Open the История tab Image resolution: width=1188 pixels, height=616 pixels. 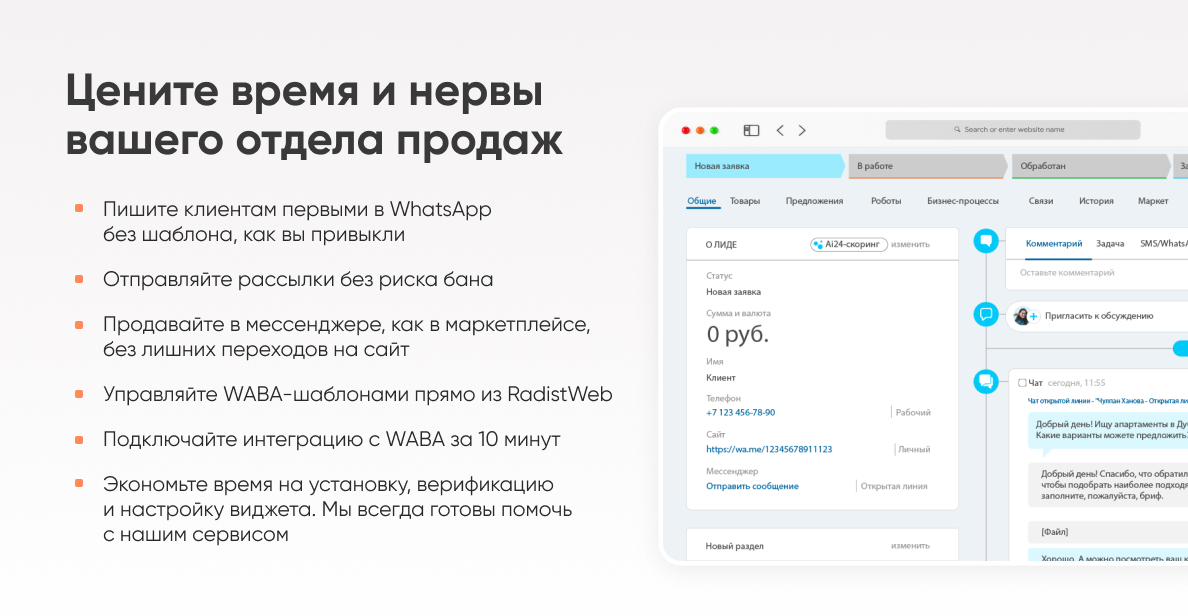pos(1096,201)
